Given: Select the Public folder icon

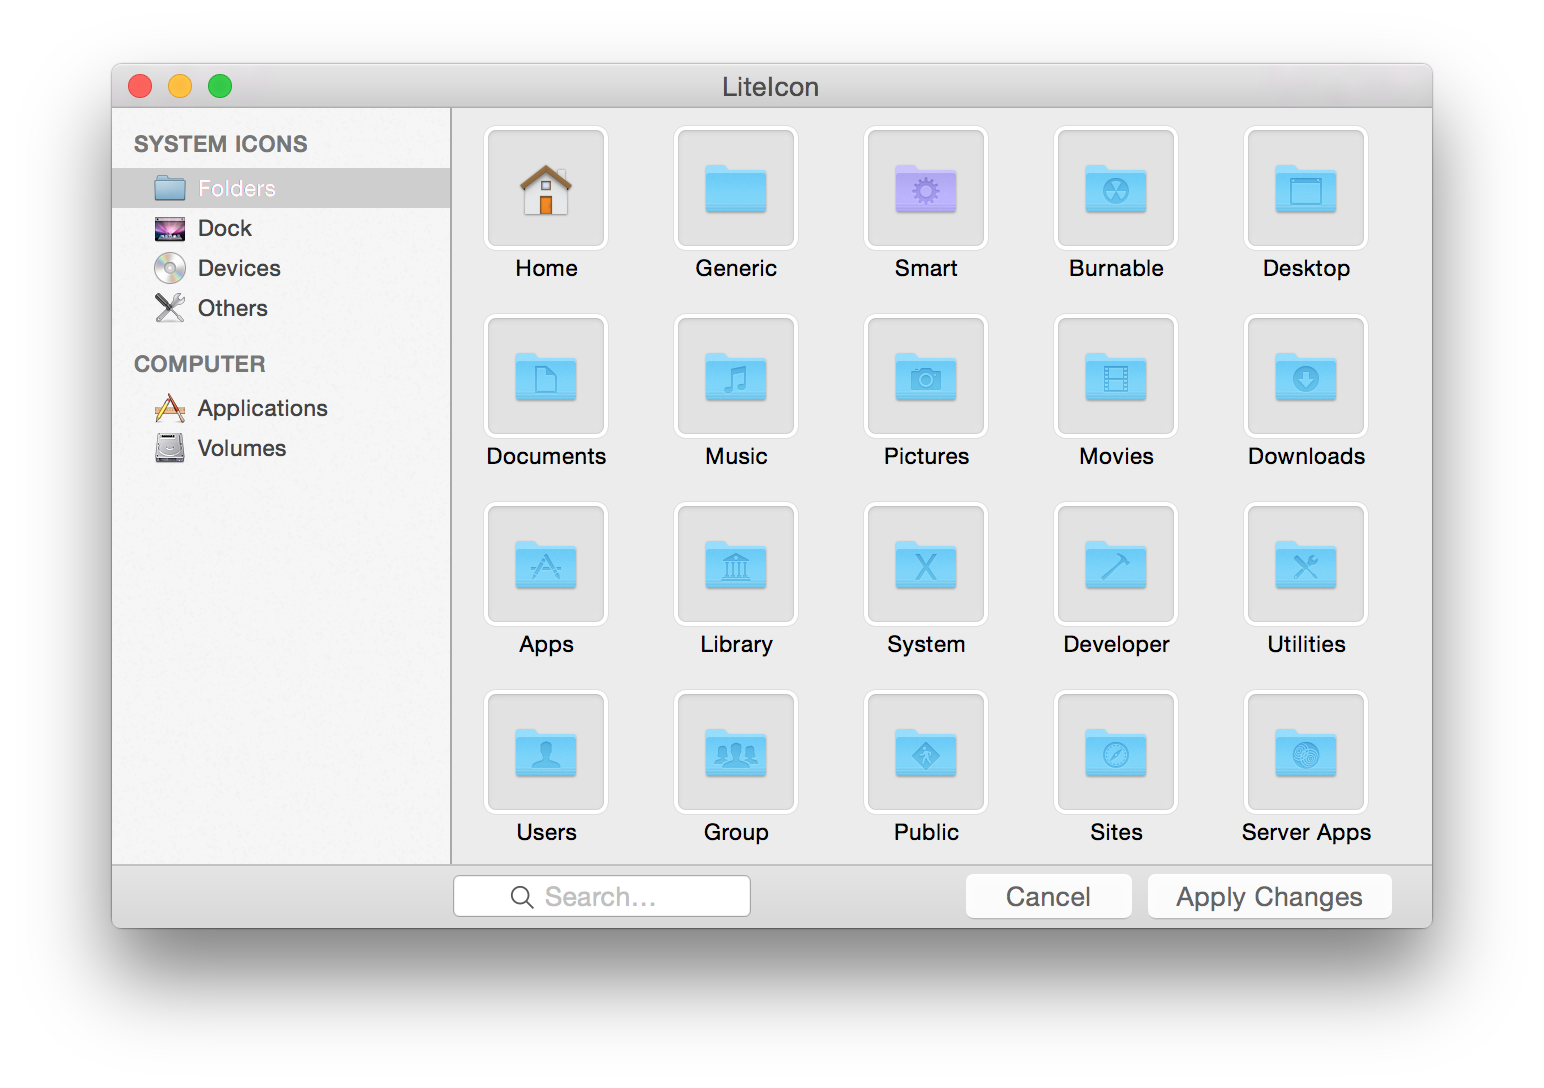Looking at the screenshot, I should (x=926, y=752).
